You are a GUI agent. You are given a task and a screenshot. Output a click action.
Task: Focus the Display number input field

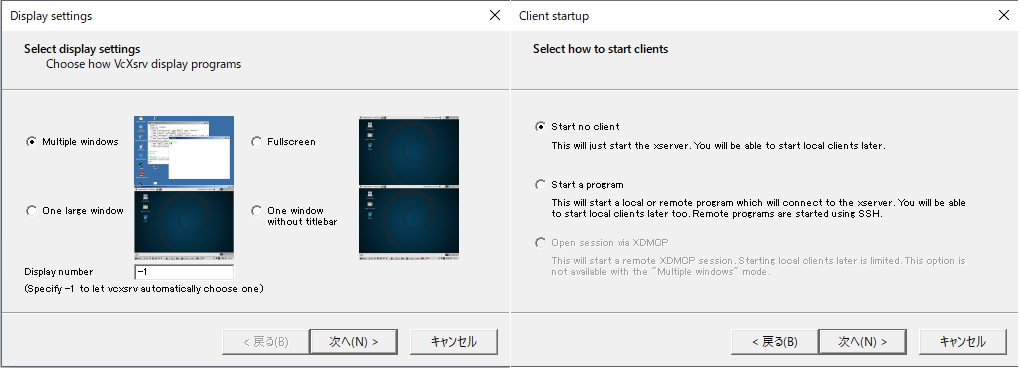point(184,272)
